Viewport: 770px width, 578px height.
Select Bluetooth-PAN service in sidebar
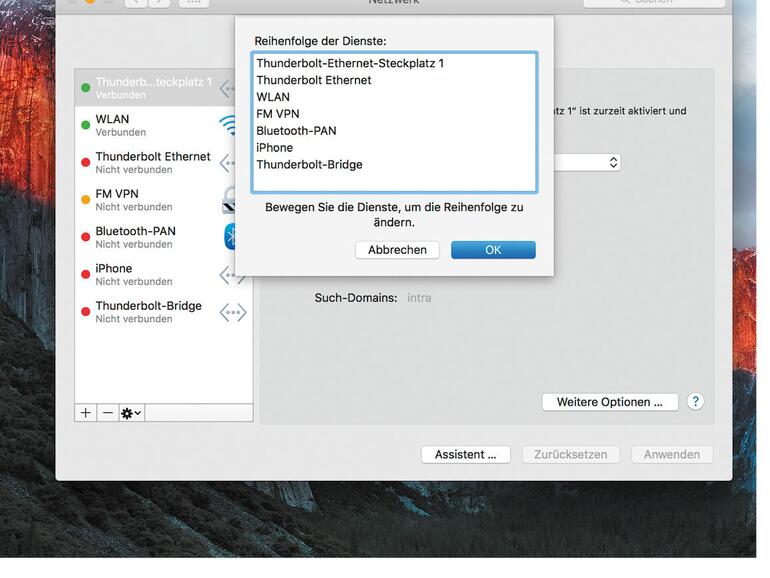(155, 237)
